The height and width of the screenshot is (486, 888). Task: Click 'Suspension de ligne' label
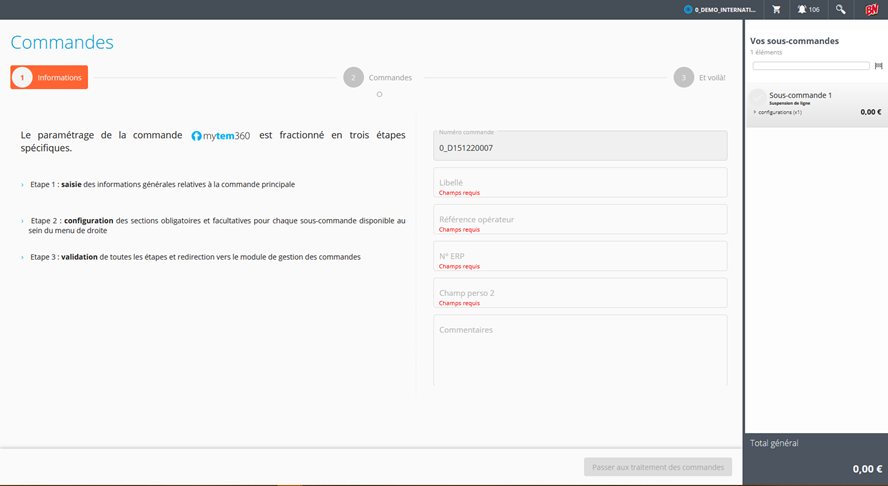(x=789, y=103)
